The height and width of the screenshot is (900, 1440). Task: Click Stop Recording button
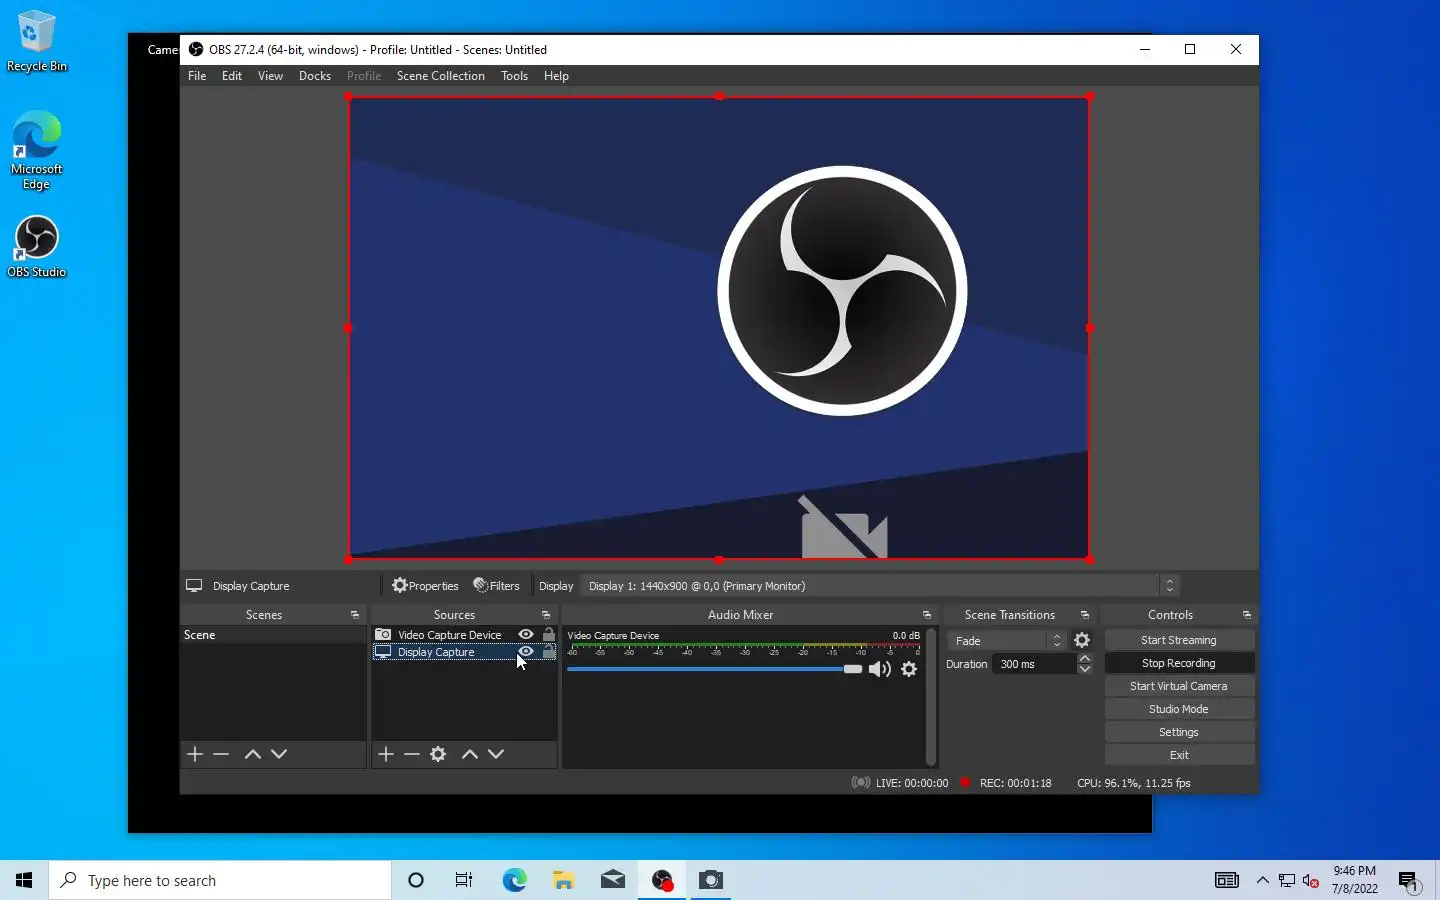pos(1179,663)
